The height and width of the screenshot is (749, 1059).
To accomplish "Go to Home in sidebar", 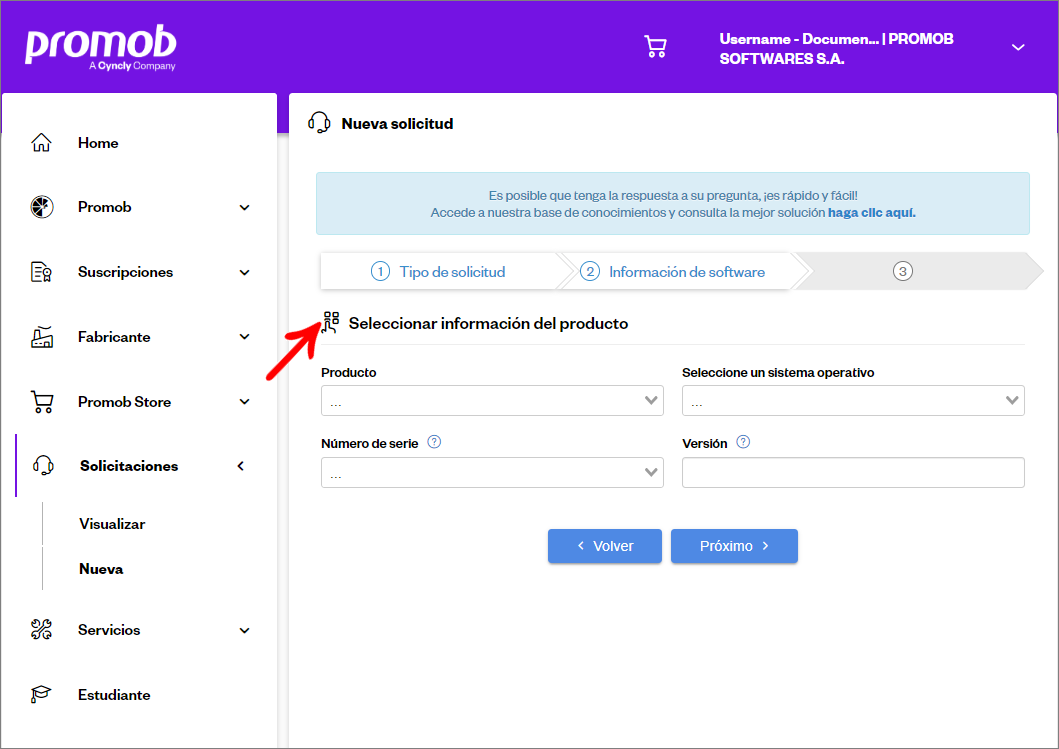I will (x=98, y=143).
